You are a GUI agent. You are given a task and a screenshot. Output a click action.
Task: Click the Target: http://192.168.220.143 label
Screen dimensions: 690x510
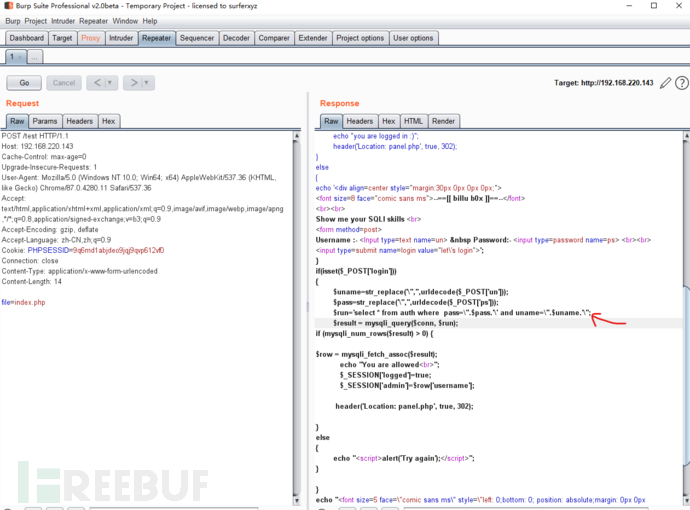tap(603, 83)
